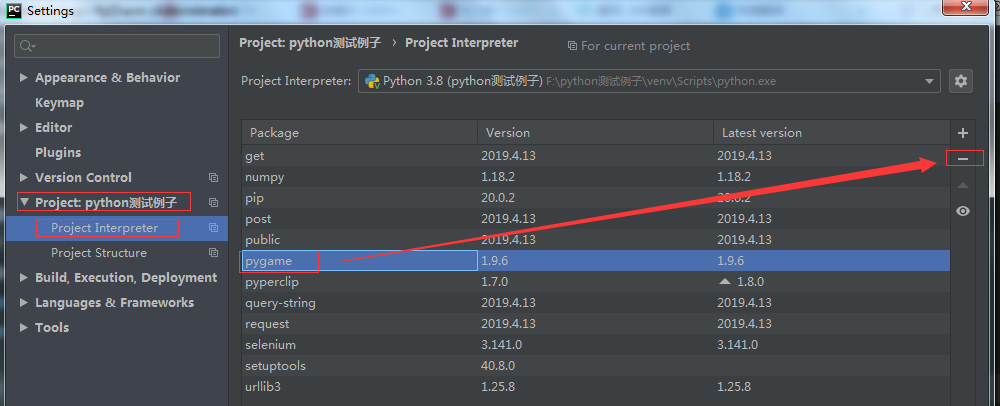The width and height of the screenshot is (1000, 406).
Task: Click upgrade arrow next to pyperclip 1.8.0
Action: [x=725, y=281]
